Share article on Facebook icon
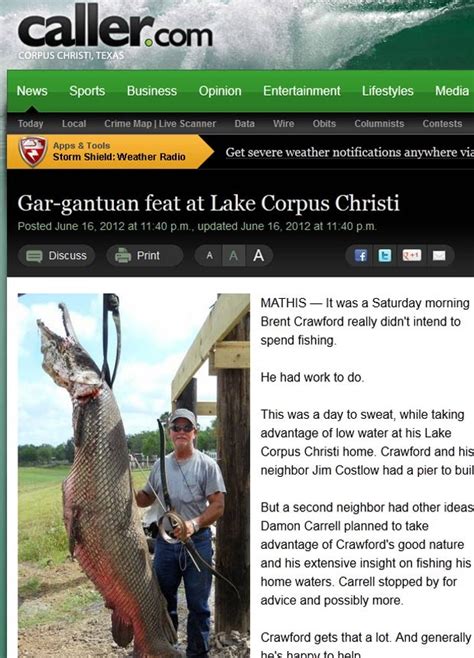Screen dimensions: 474x658 point(360,256)
